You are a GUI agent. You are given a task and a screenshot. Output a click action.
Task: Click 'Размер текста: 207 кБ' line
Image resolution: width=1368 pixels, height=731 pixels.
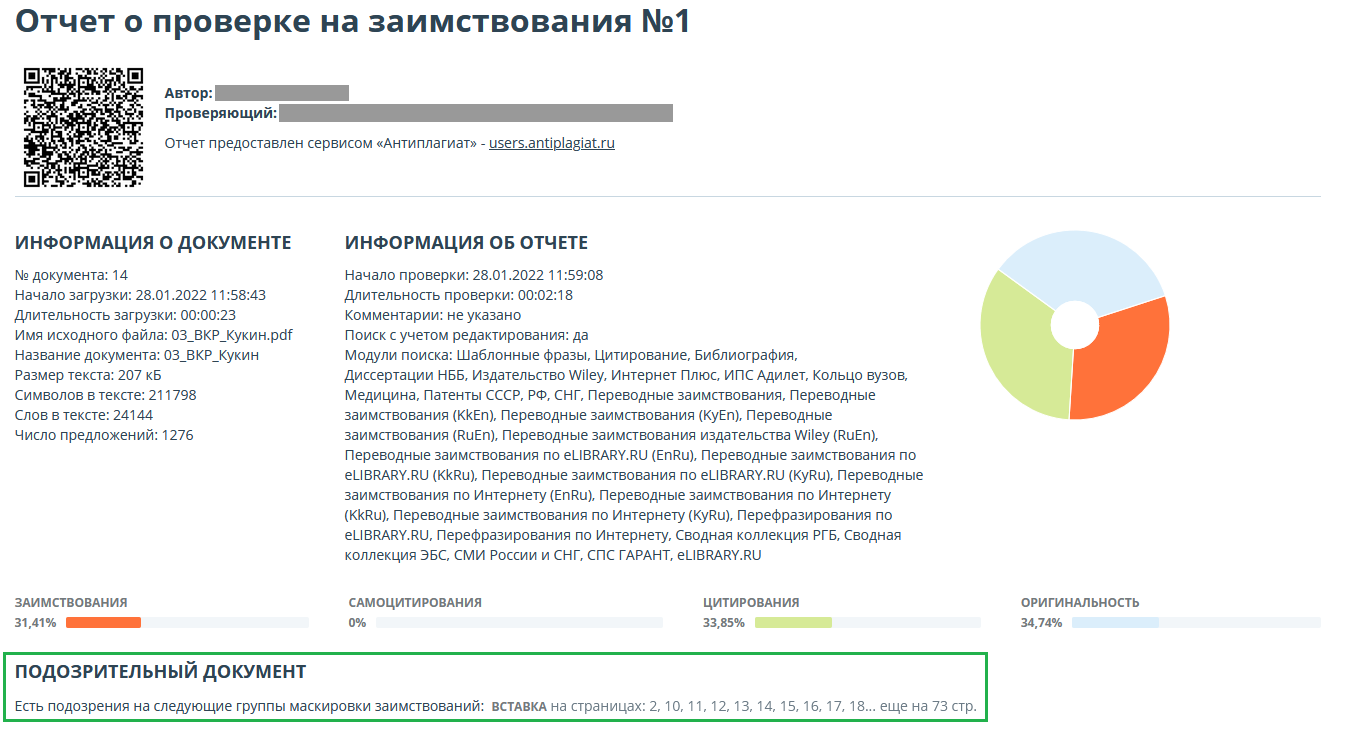[x=88, y=375]
